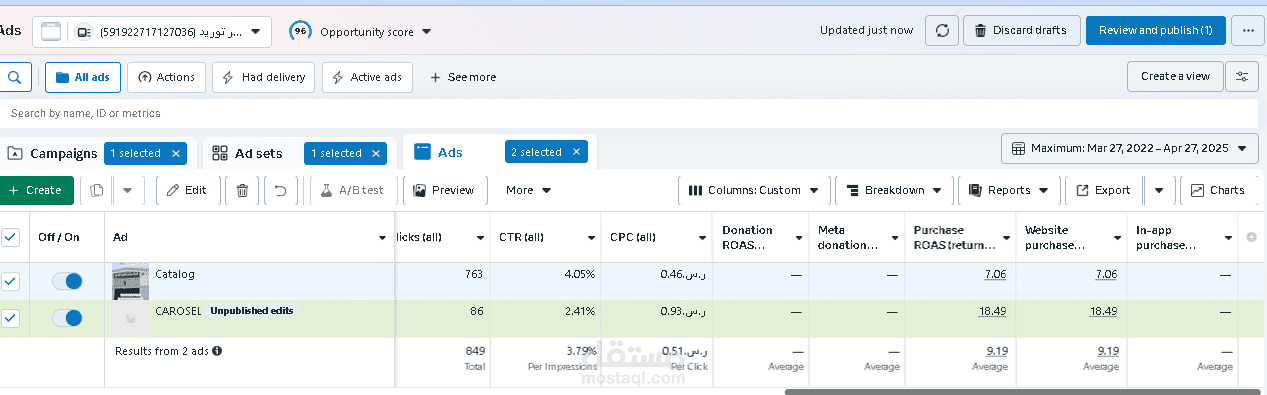Open the three-dots more options button

1247,30
